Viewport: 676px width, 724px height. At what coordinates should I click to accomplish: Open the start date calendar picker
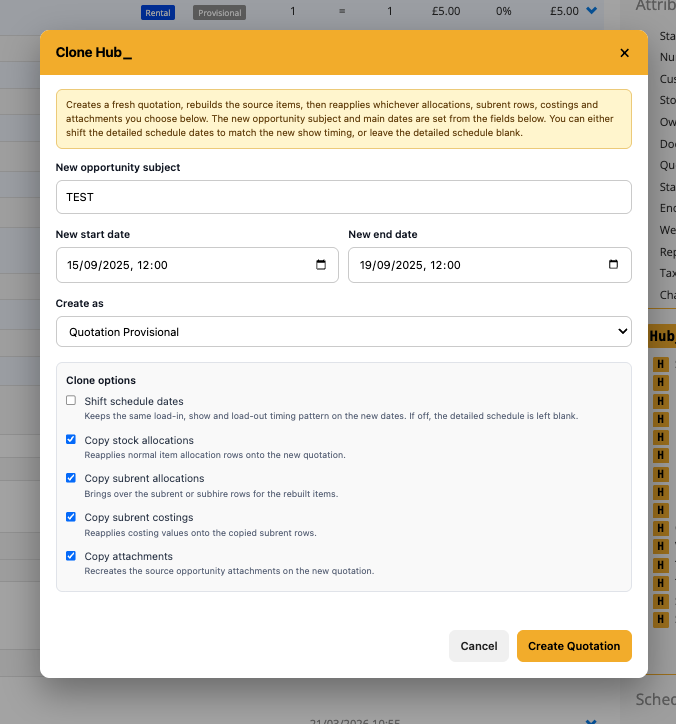(x=320, y=265)
